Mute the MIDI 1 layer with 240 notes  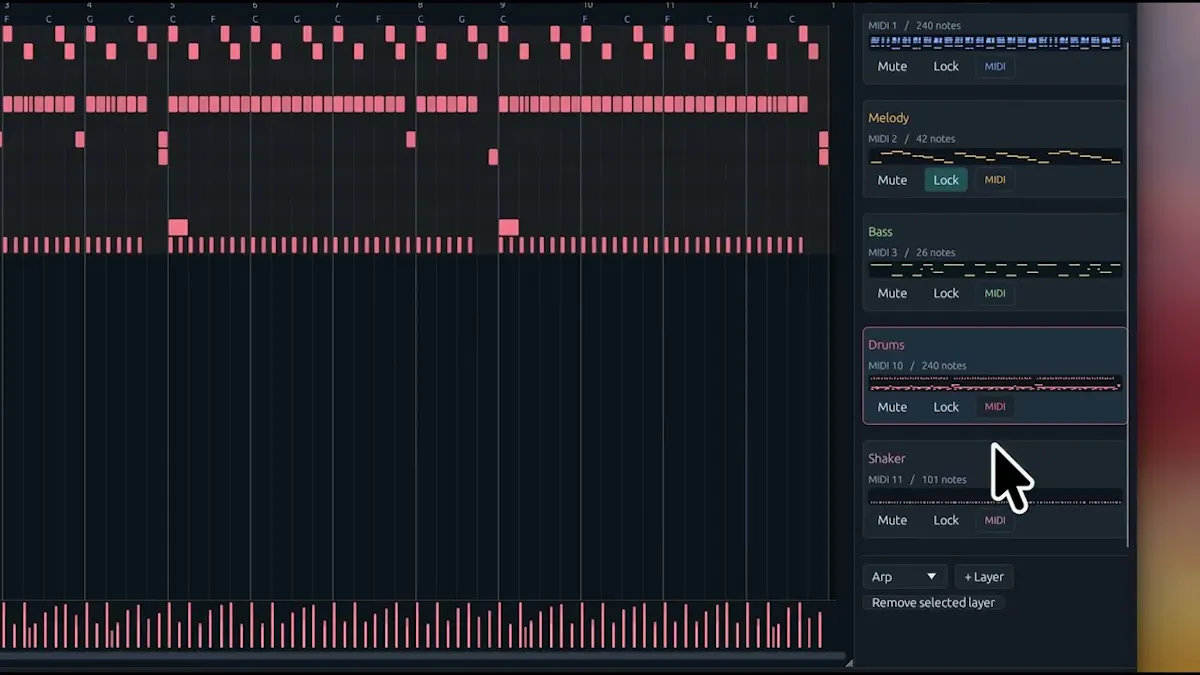(892, 66)
